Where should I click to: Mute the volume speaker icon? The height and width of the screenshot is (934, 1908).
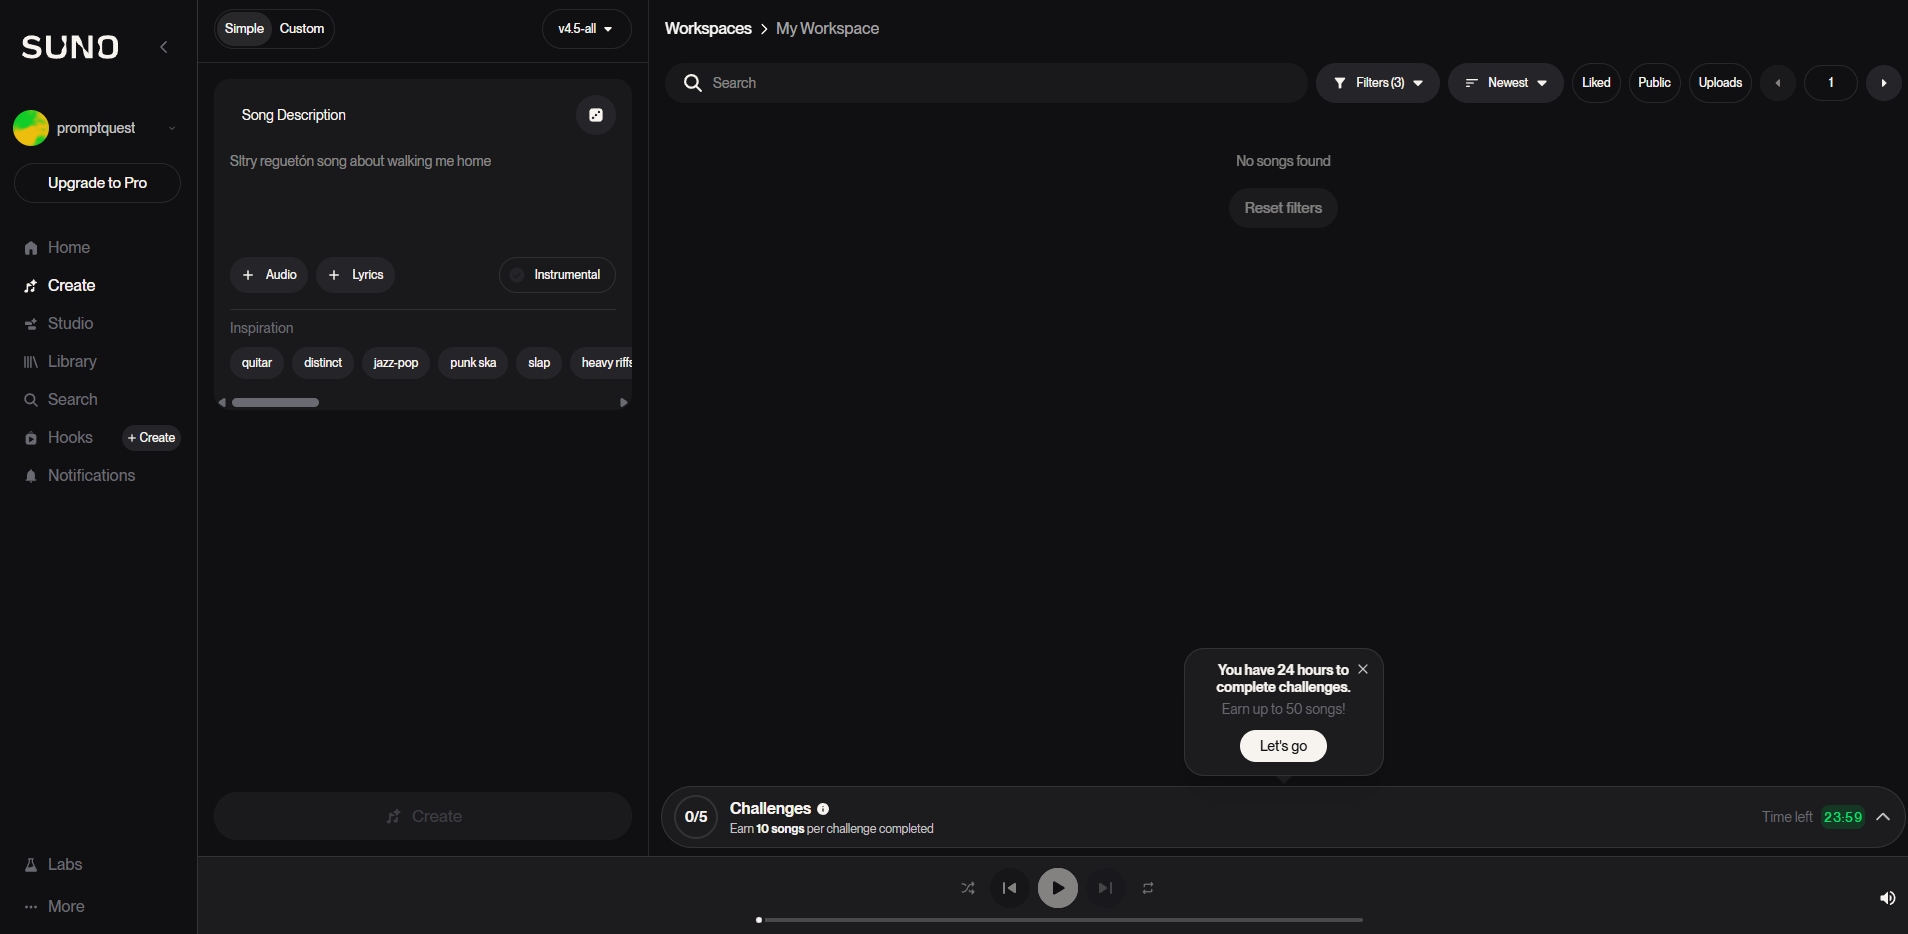click(1887, 898)
